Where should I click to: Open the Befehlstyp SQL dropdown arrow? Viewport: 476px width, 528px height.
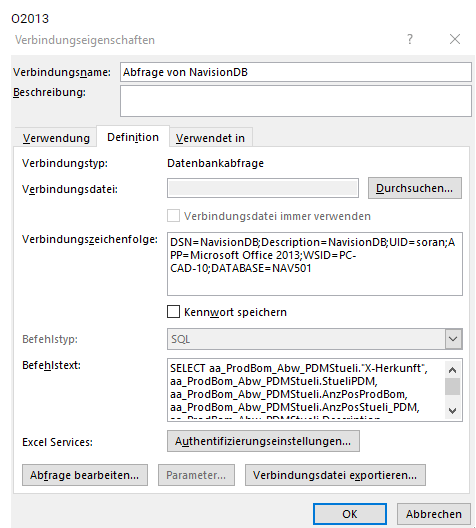[453, 339]
